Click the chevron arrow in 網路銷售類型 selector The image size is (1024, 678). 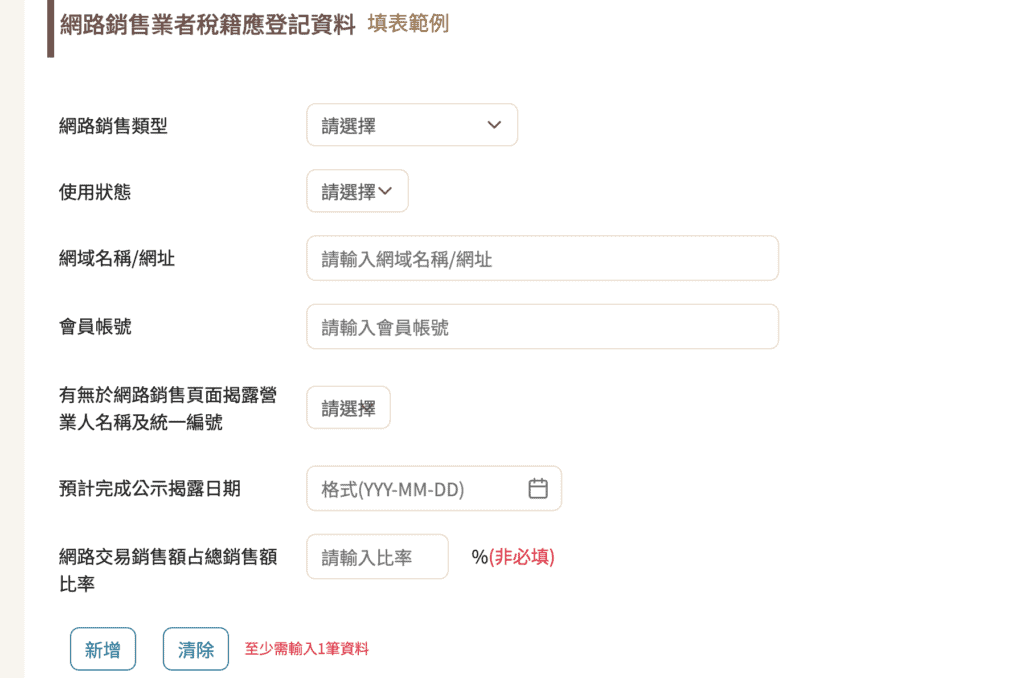coord(494,125)
